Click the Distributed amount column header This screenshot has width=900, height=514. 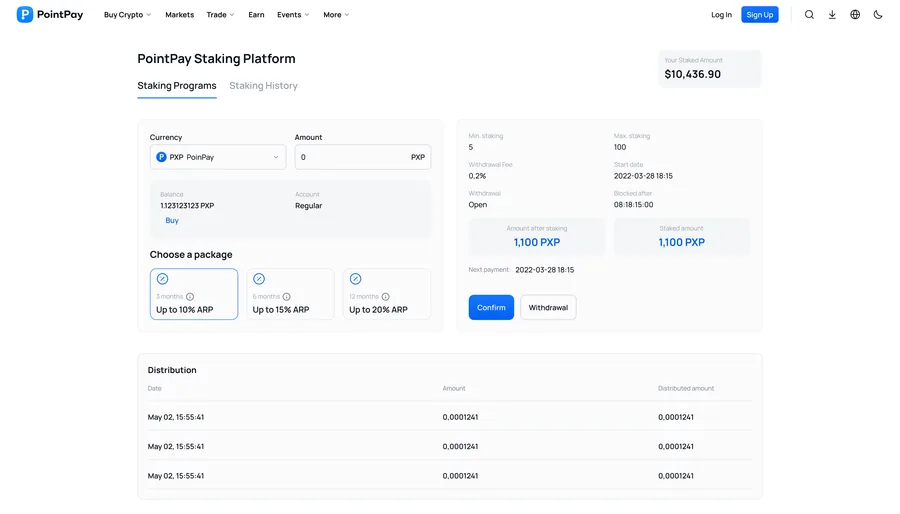tap(686, 388)
